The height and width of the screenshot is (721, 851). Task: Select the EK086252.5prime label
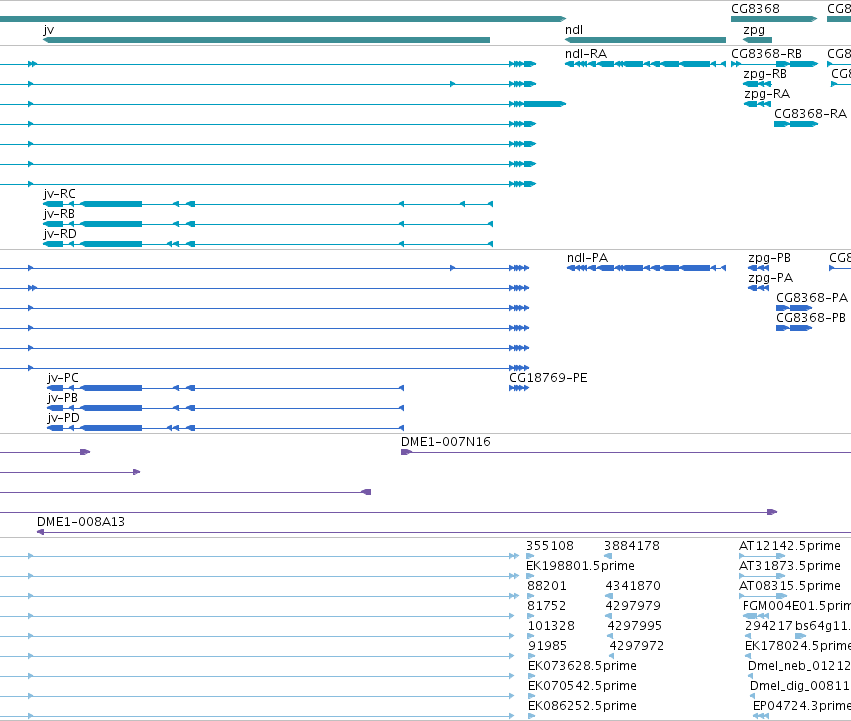tap(582, 706)
